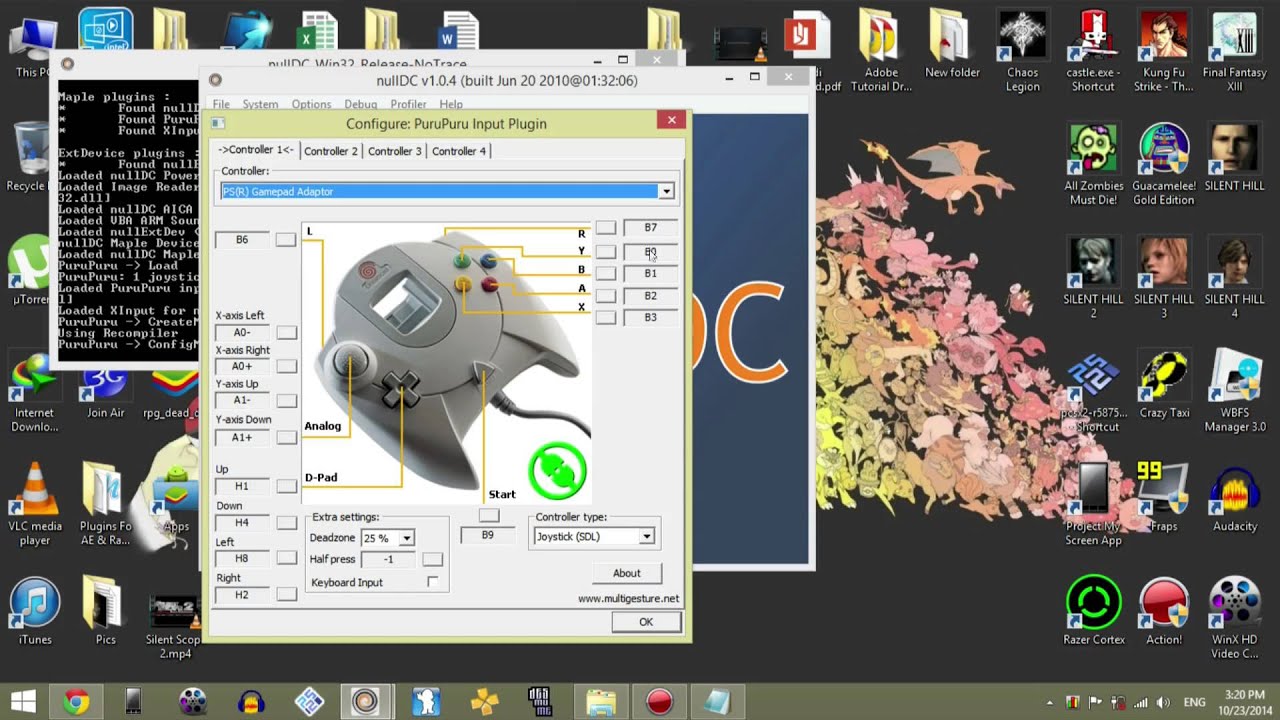Open the Audacity desktop icon
This screenshot has width=1280, height=720.
[x=1235, y=497]
